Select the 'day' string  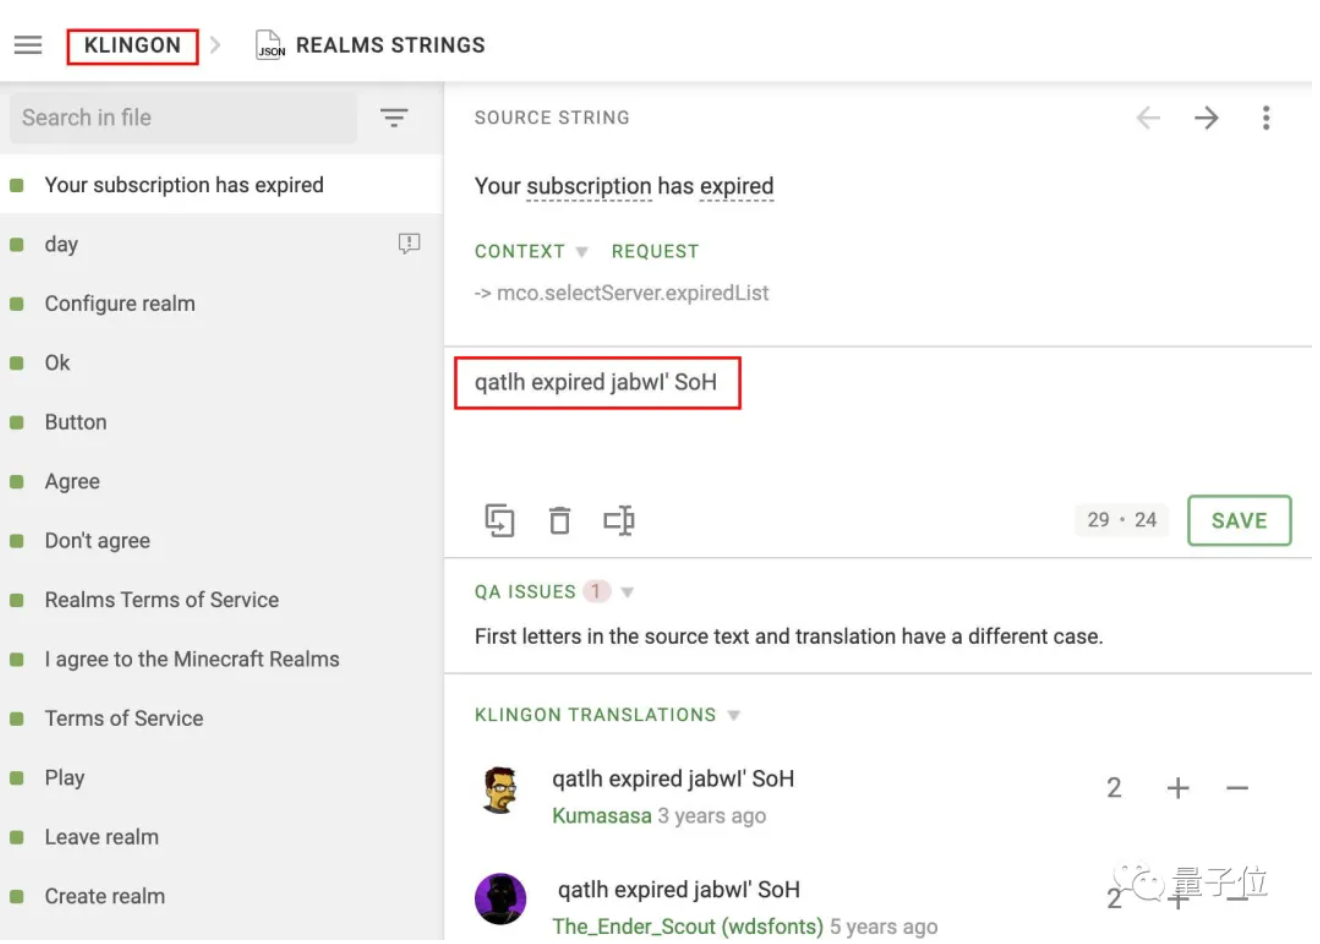click(x=221, y=244)
